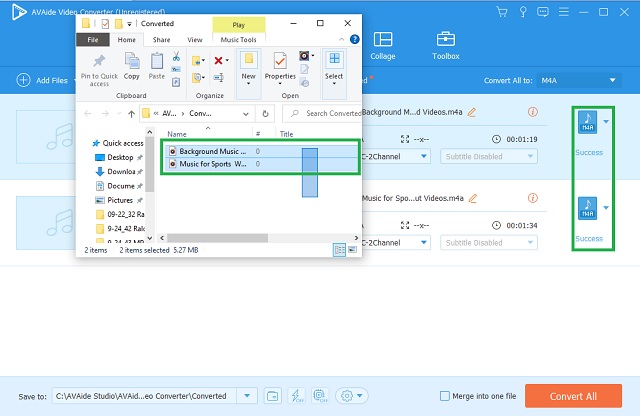This screenshot has width=640, height=416.
Task: Open second file's Subtitle Disabled dropdown
Action: pos(489,242)
